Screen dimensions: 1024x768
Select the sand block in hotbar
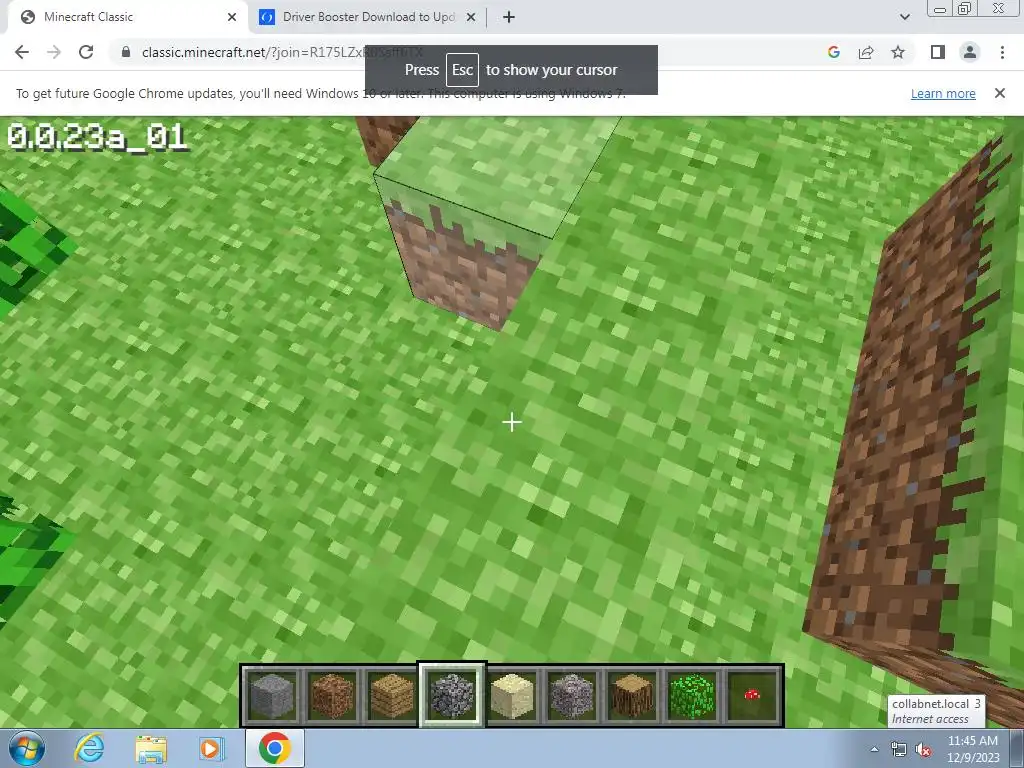tap(512, 696)
